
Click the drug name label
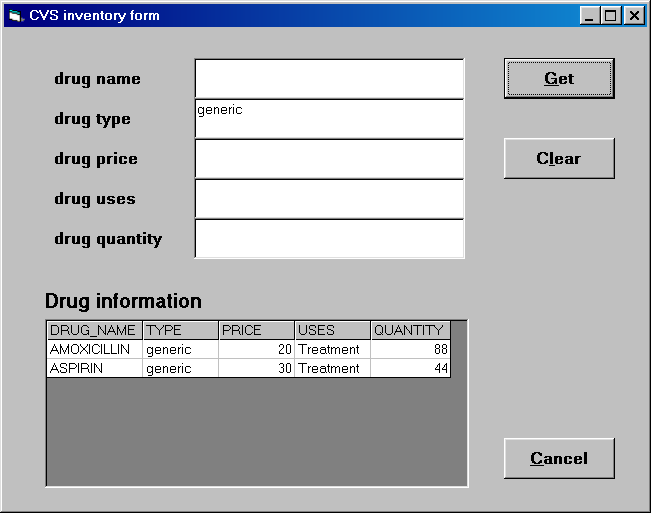click(97, 79)
